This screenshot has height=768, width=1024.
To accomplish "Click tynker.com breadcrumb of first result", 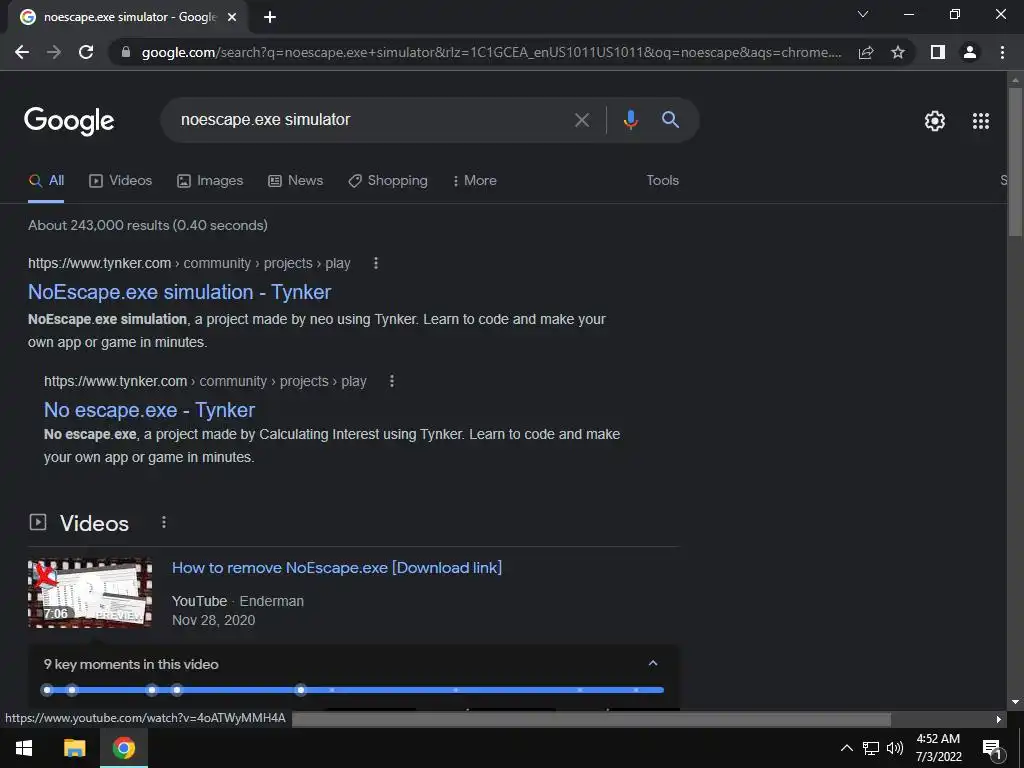I will tap(99, 263).
